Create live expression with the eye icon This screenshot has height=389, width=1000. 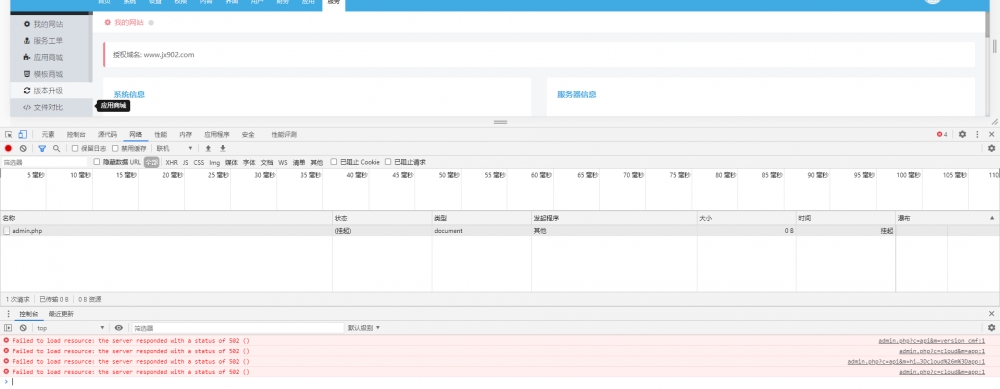tap(119, 328)
